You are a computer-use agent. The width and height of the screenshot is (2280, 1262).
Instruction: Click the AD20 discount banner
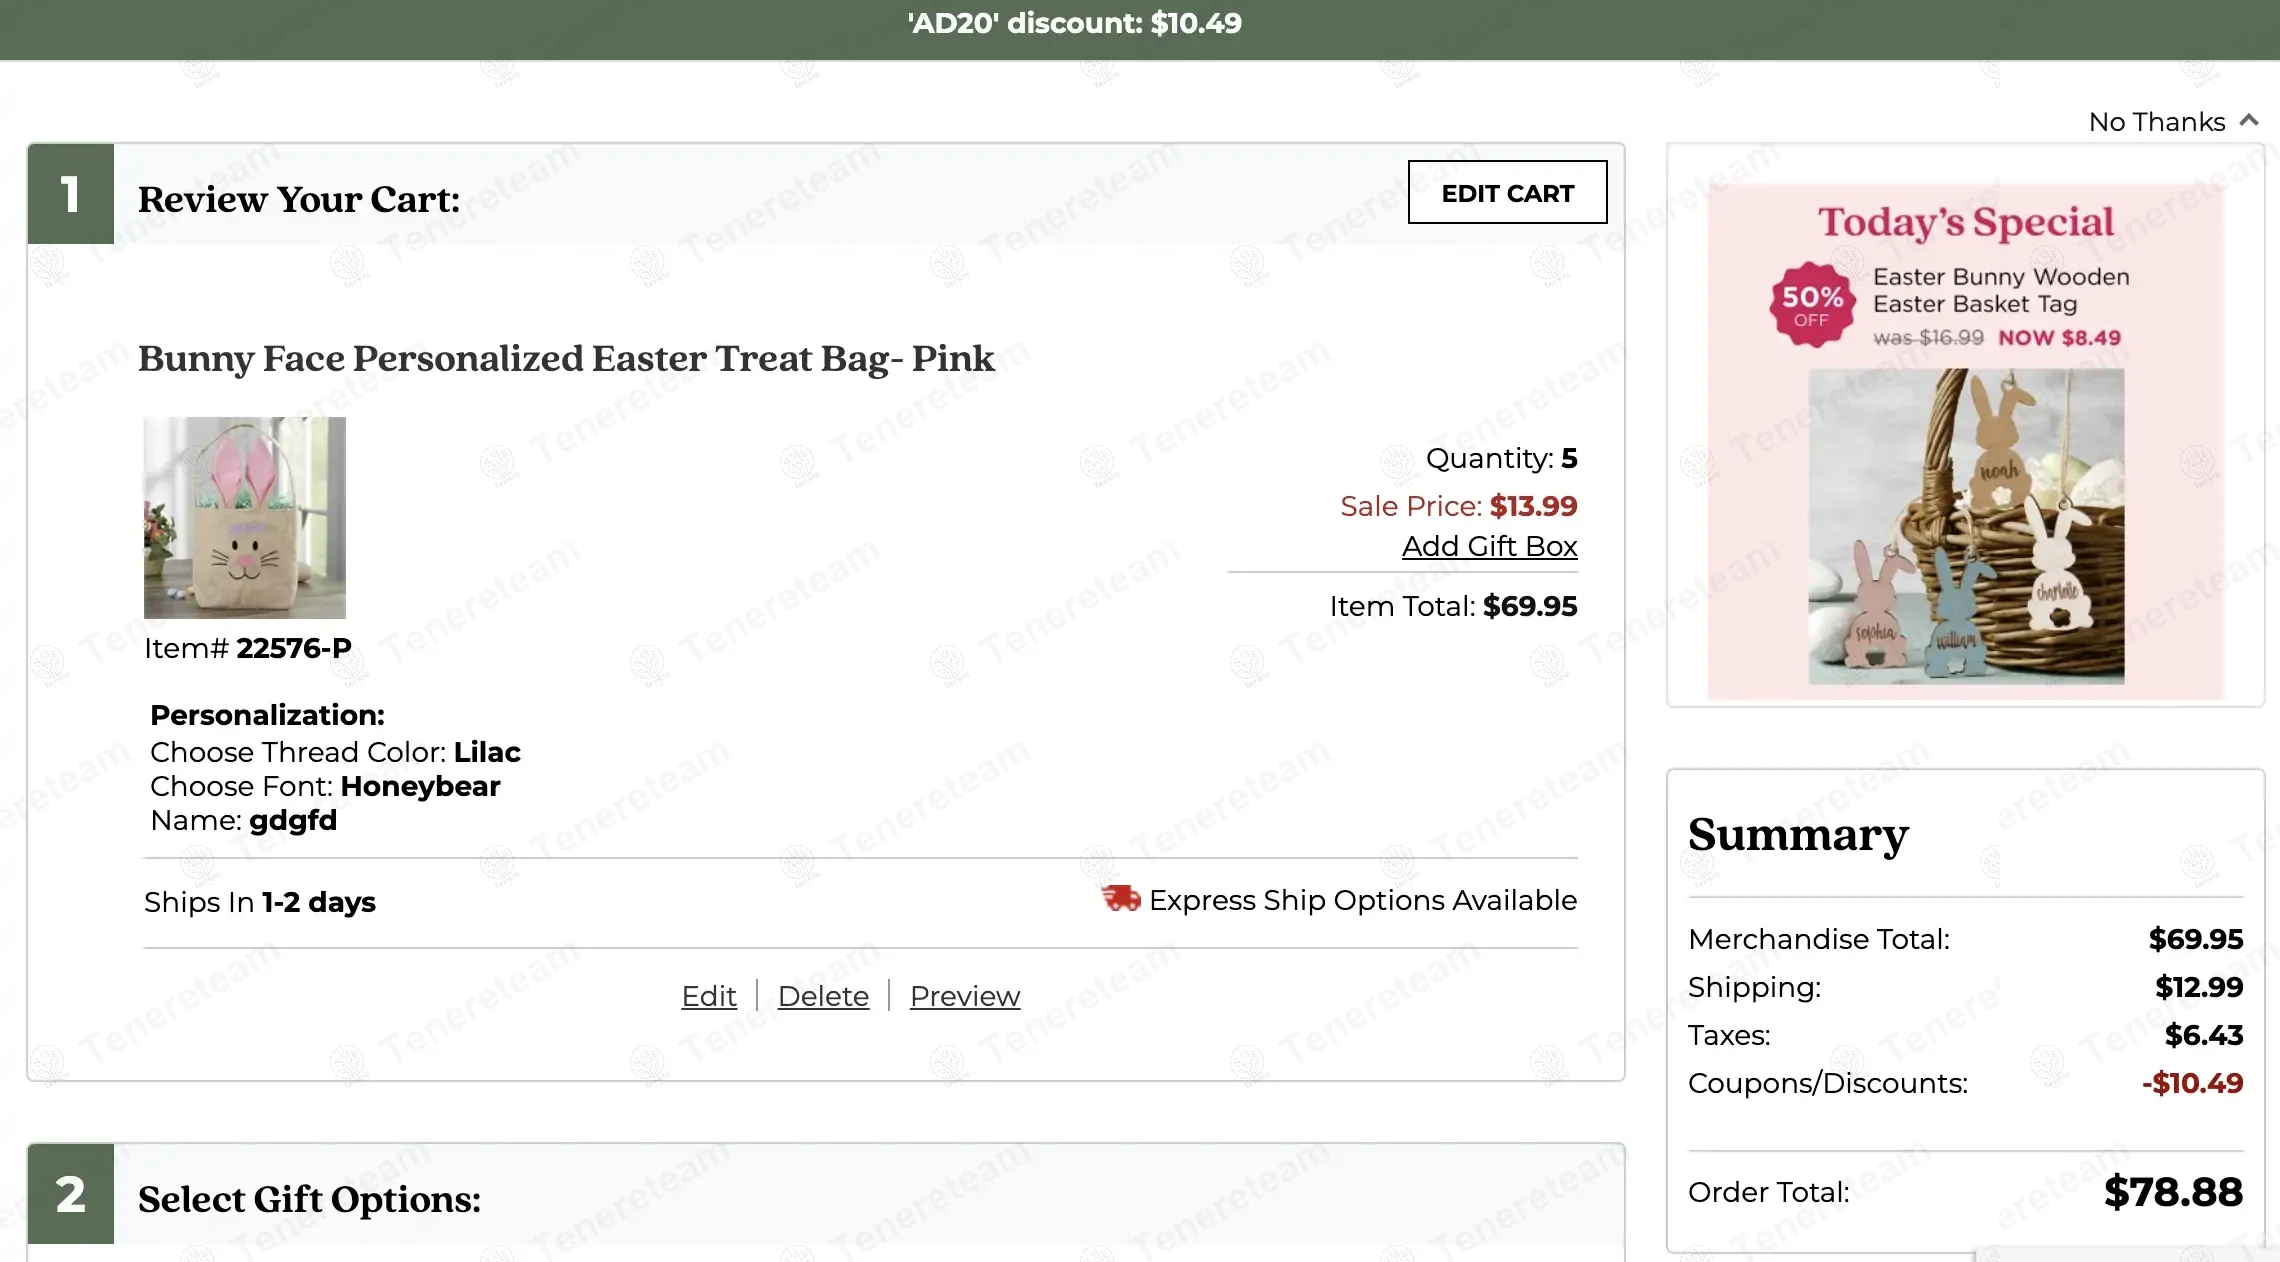tap(1075, 24)
